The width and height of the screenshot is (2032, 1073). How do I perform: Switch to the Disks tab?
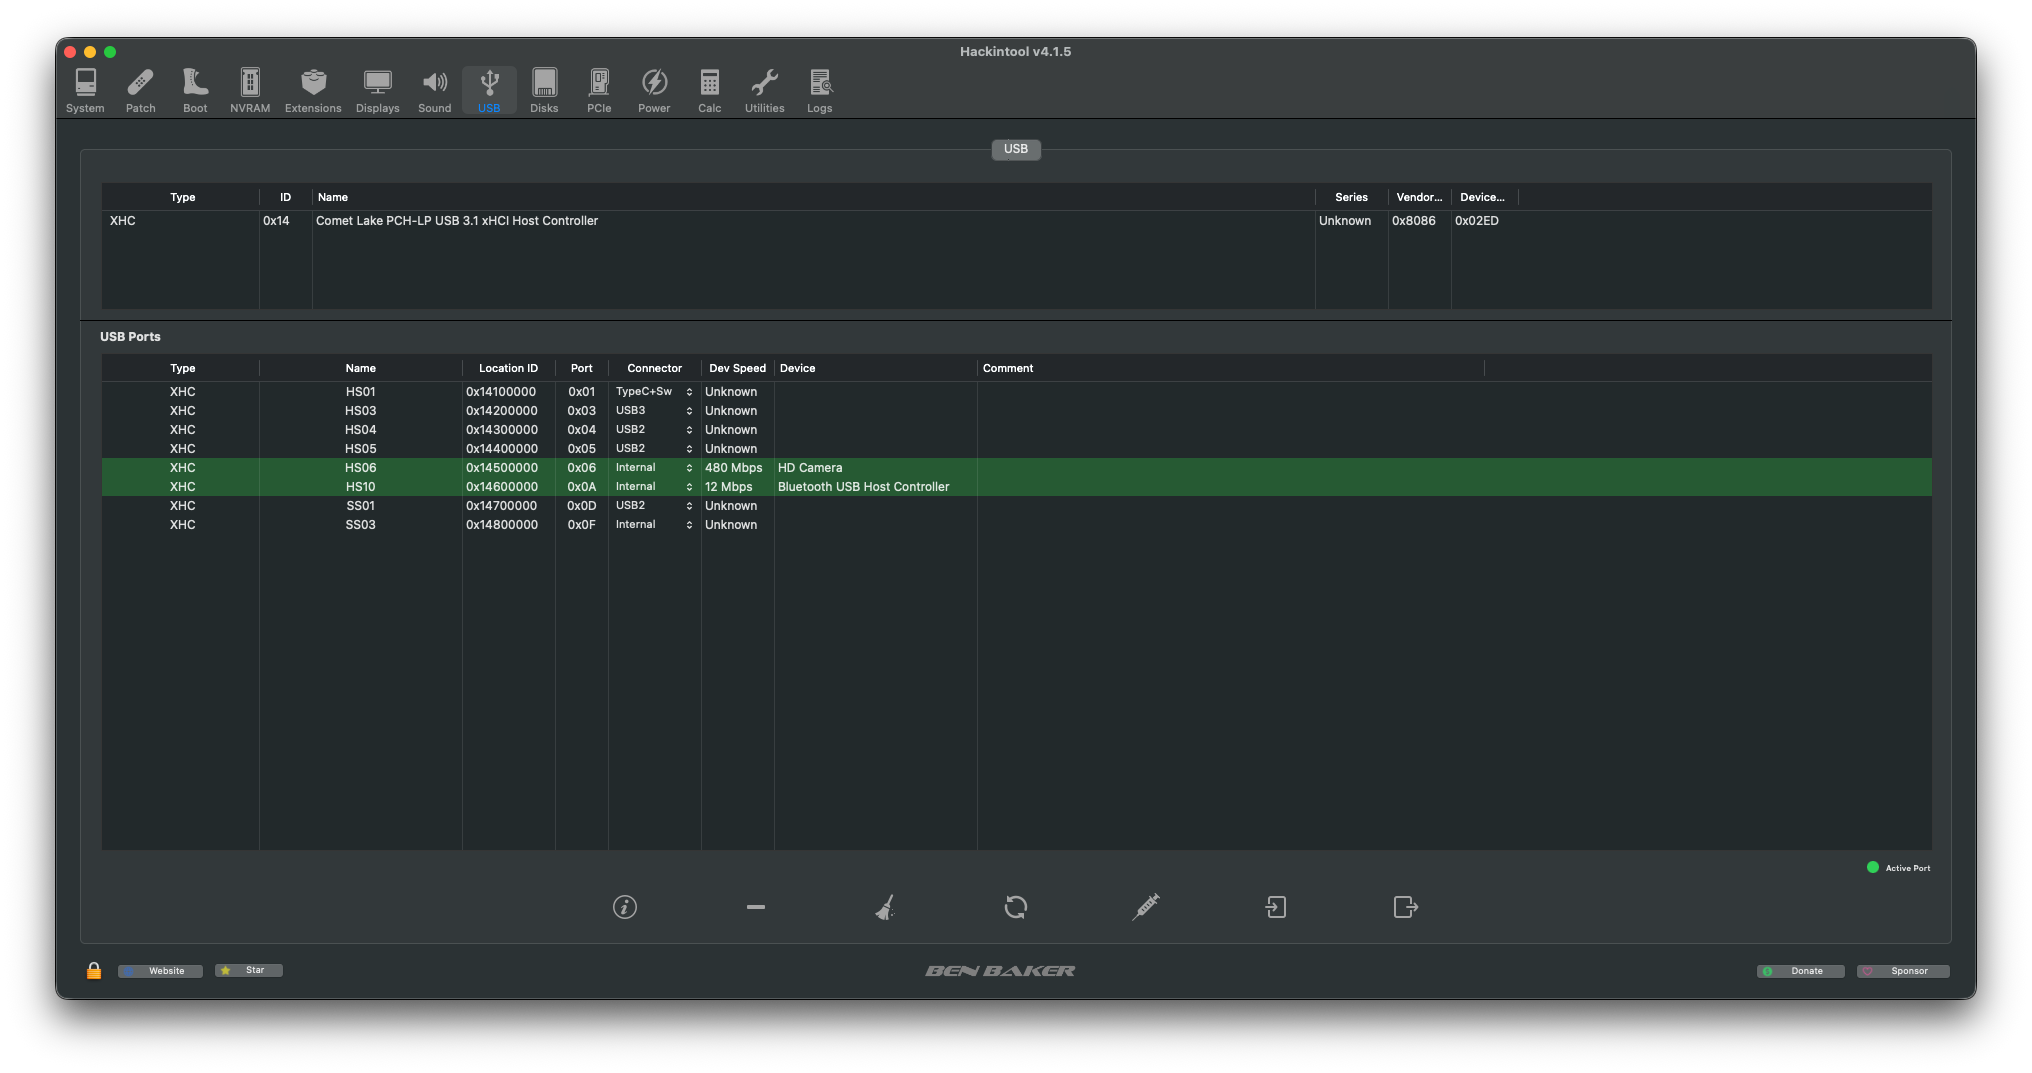[x=544, y=90]
